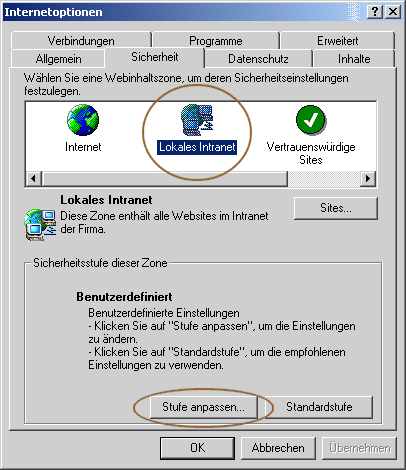Image resolution: width=406 pixels, height=470 pixels.
Task: Click the left scroll arrow of the zone list
Action: click(x=33, y=178)
